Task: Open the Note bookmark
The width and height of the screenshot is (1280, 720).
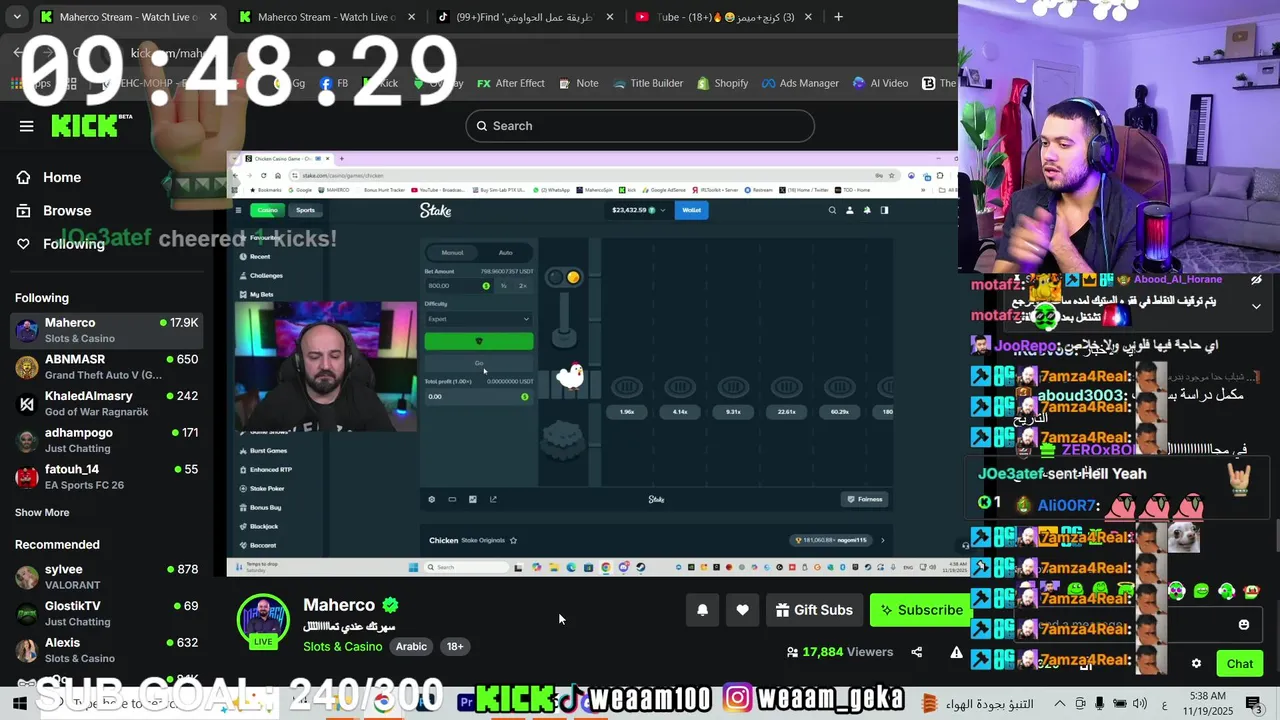Action: [578, 83]
